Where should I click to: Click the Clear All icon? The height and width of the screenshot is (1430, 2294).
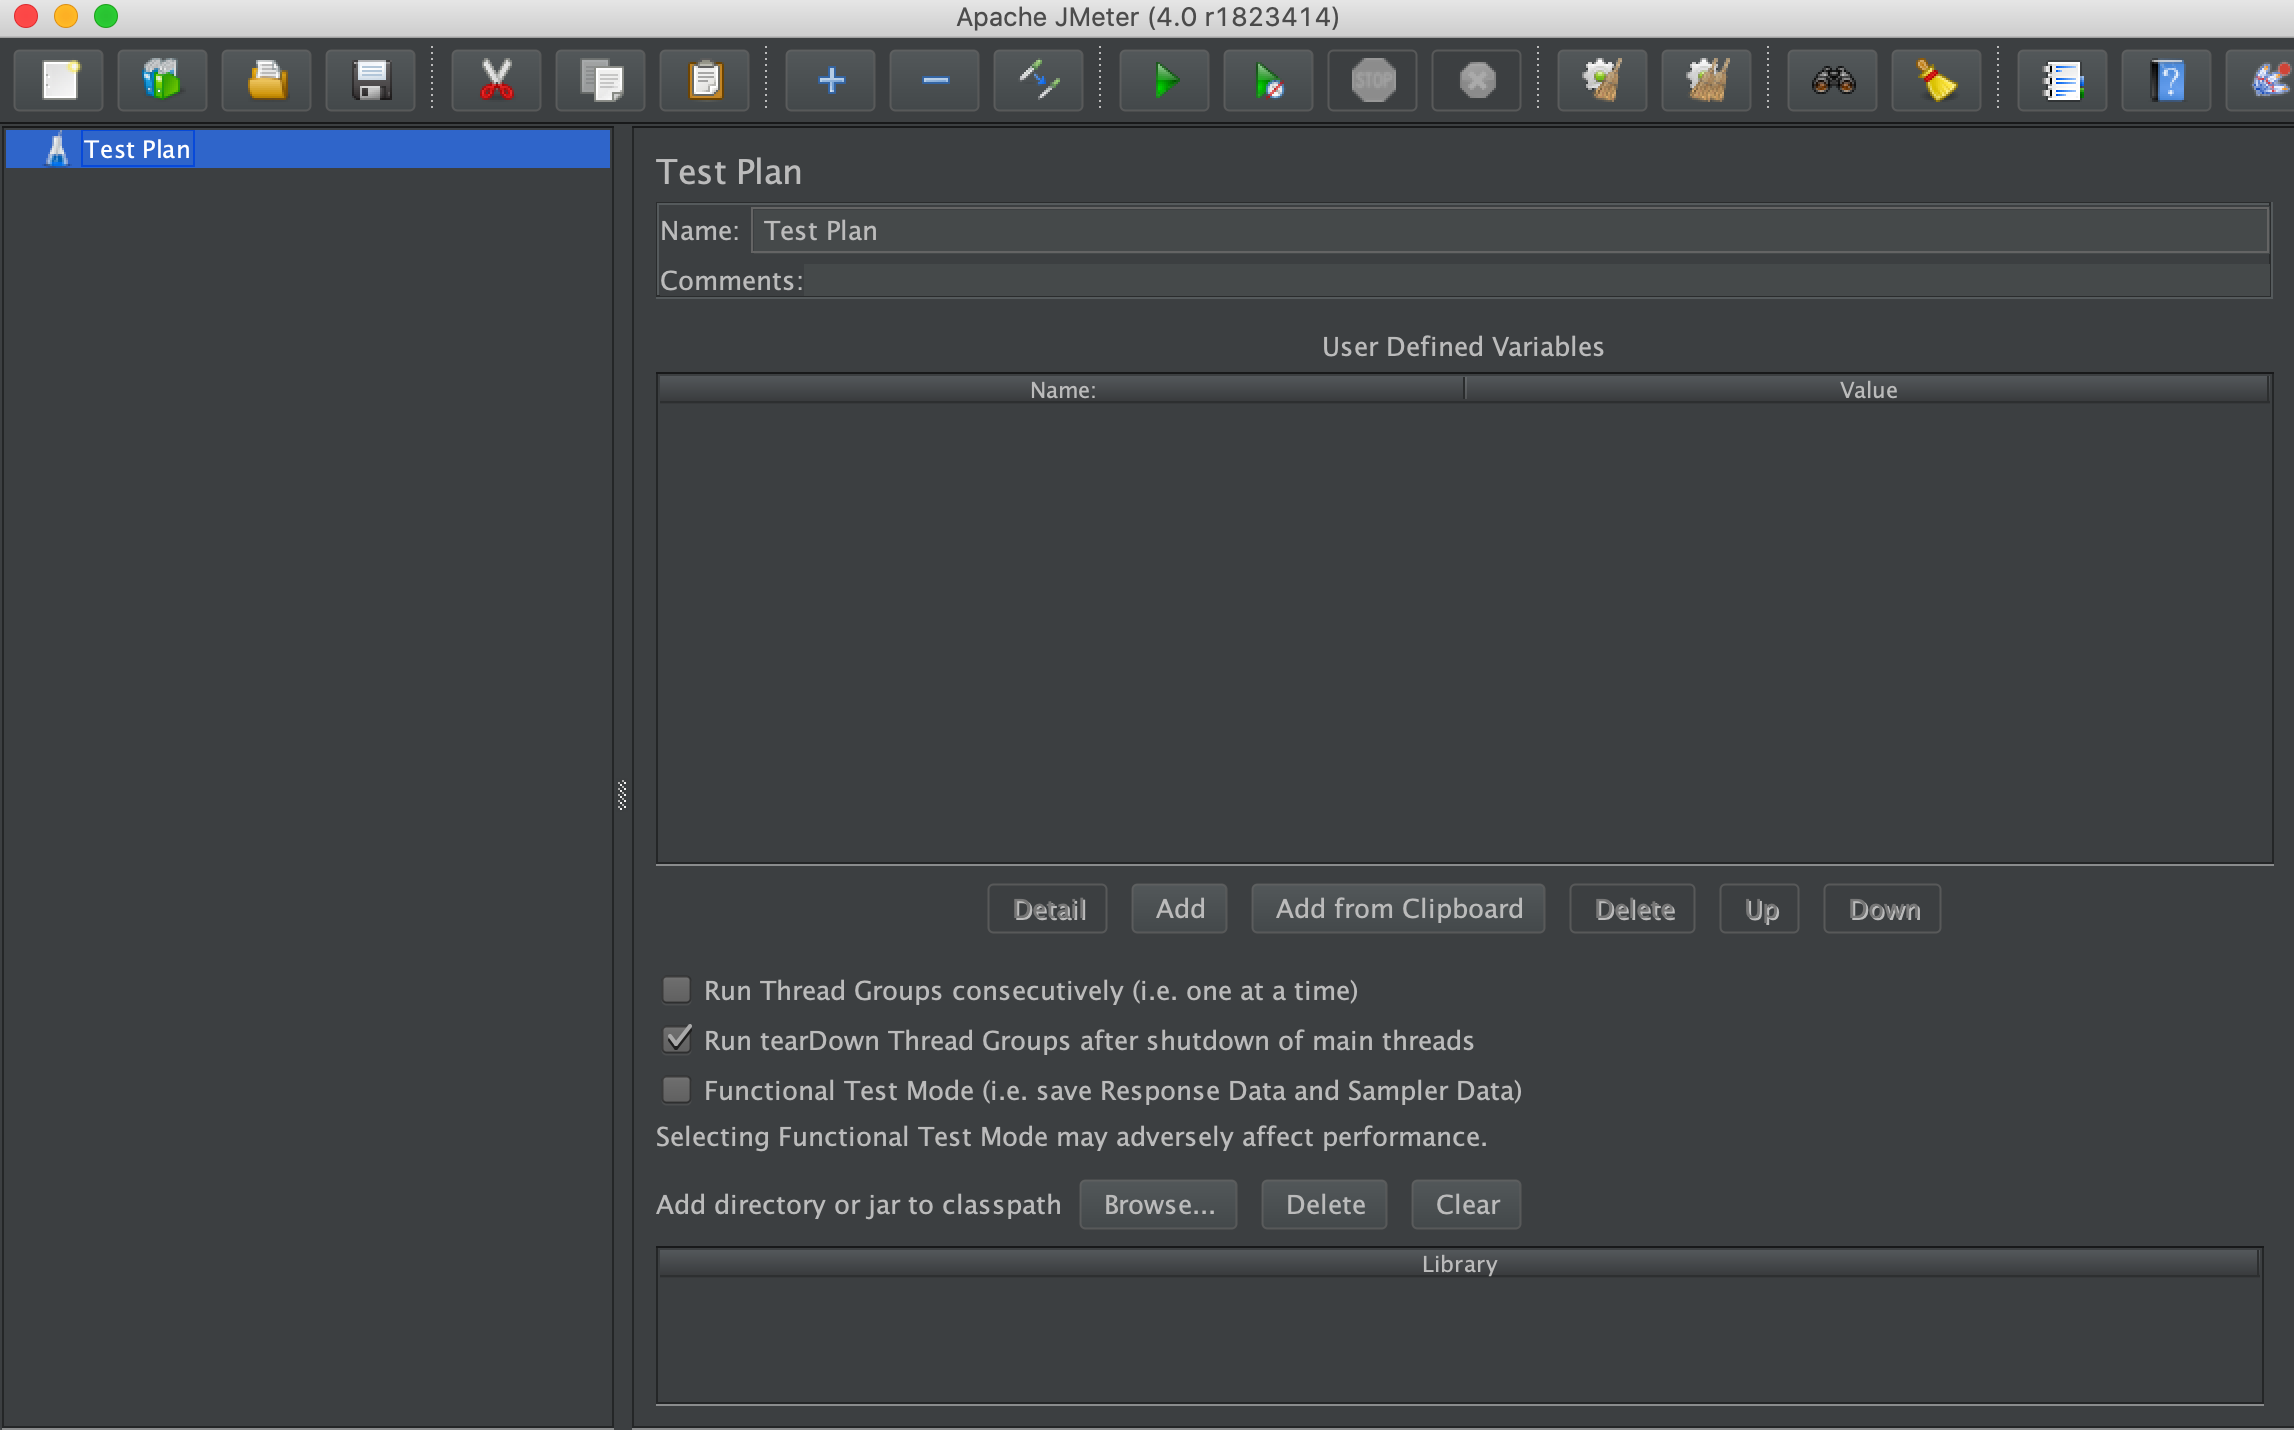click(x=1706, y=80)
